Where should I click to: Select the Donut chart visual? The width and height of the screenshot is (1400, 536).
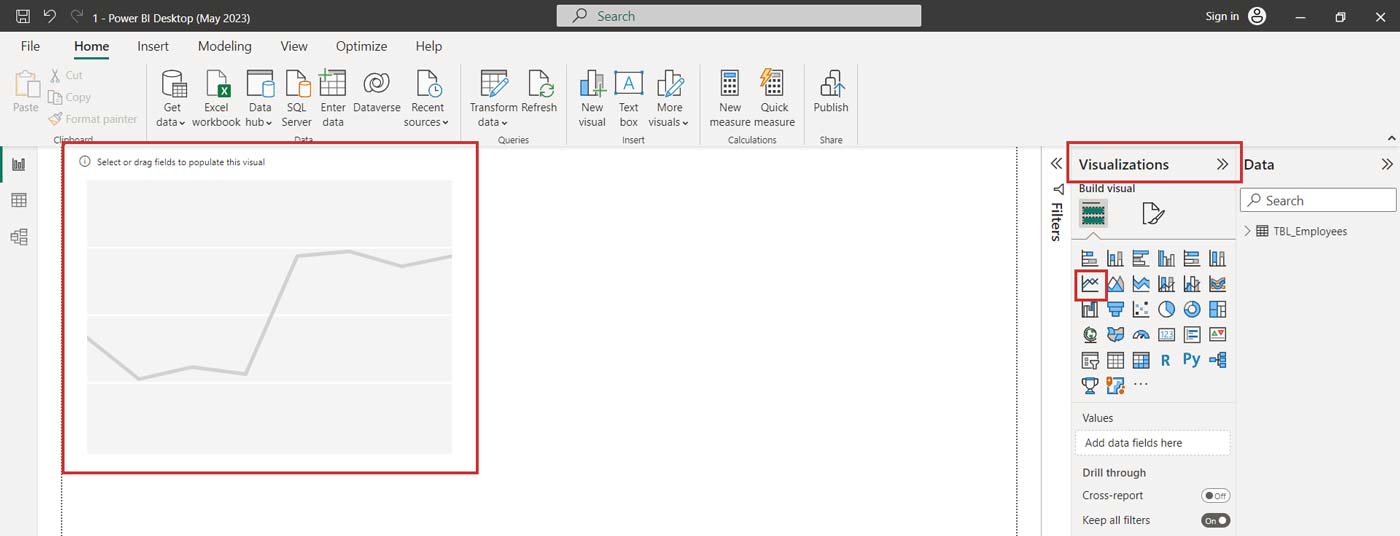[x=1192, y=309]
